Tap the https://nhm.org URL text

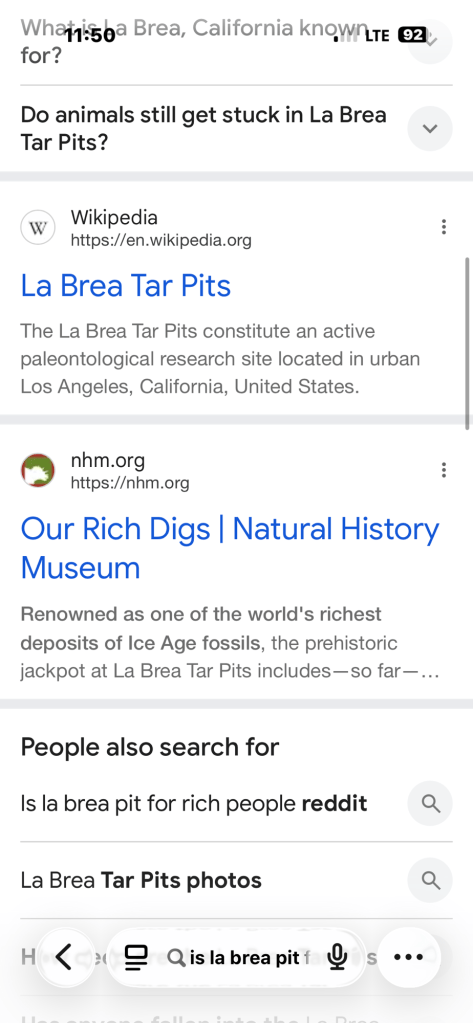(x=130, y=483)
